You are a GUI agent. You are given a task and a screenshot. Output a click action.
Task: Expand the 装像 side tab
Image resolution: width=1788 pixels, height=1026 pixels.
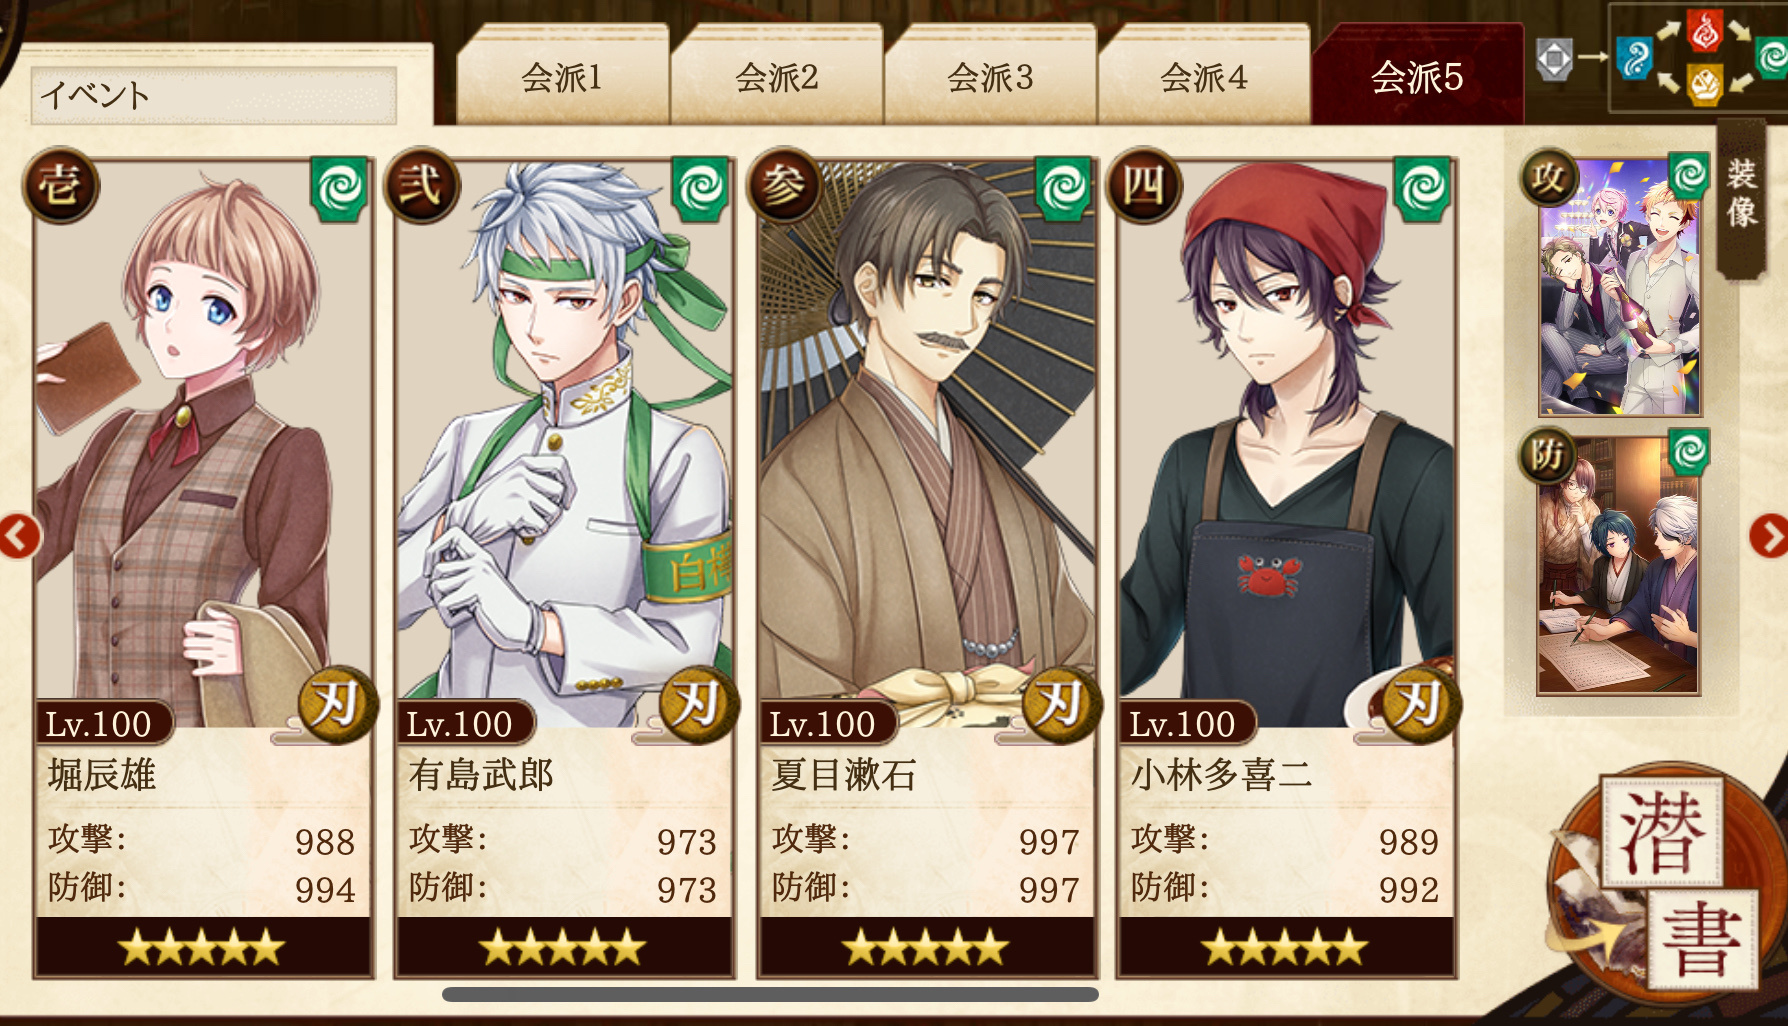click(1741, 195)
